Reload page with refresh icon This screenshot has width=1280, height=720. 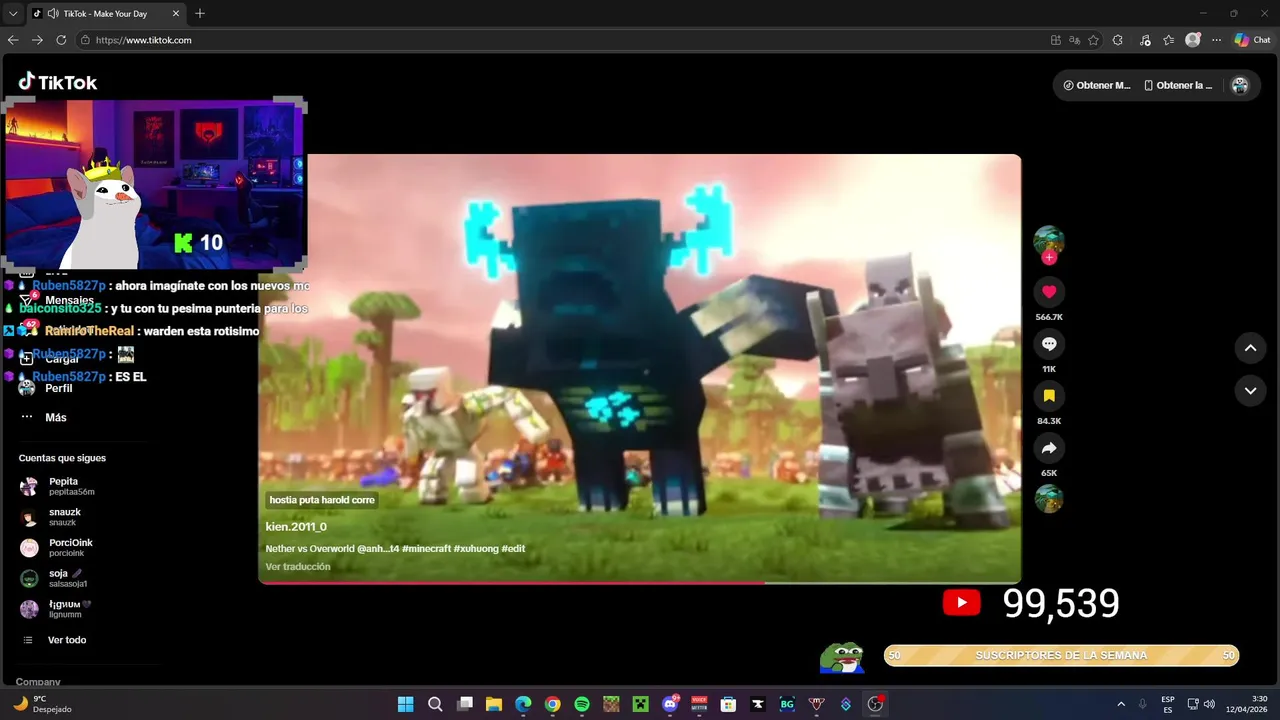(61, 40)
